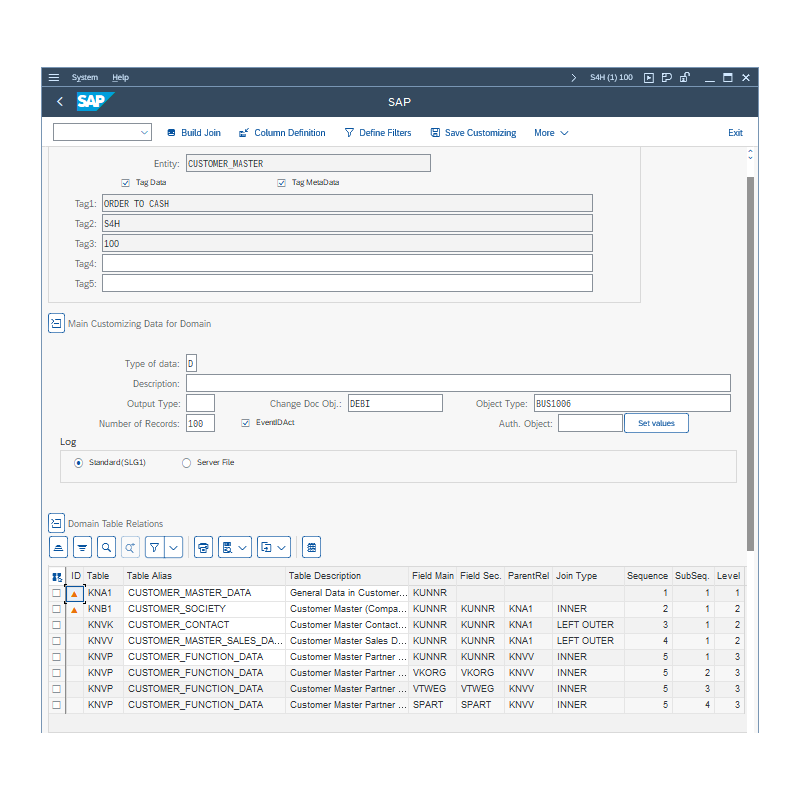Click the Column Definition toolbar item
The width and height of the screenshot is (800, 800).
pos(282,133)
